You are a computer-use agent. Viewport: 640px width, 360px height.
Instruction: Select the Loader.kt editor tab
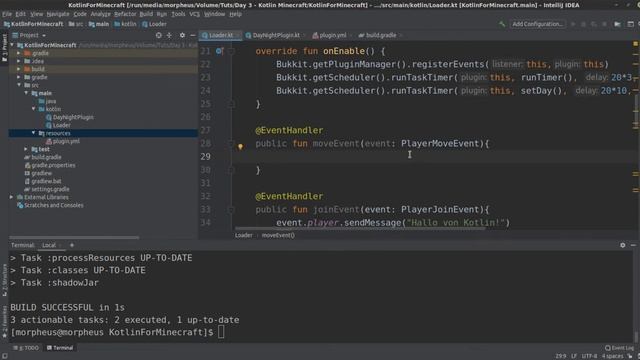point(220,36)
